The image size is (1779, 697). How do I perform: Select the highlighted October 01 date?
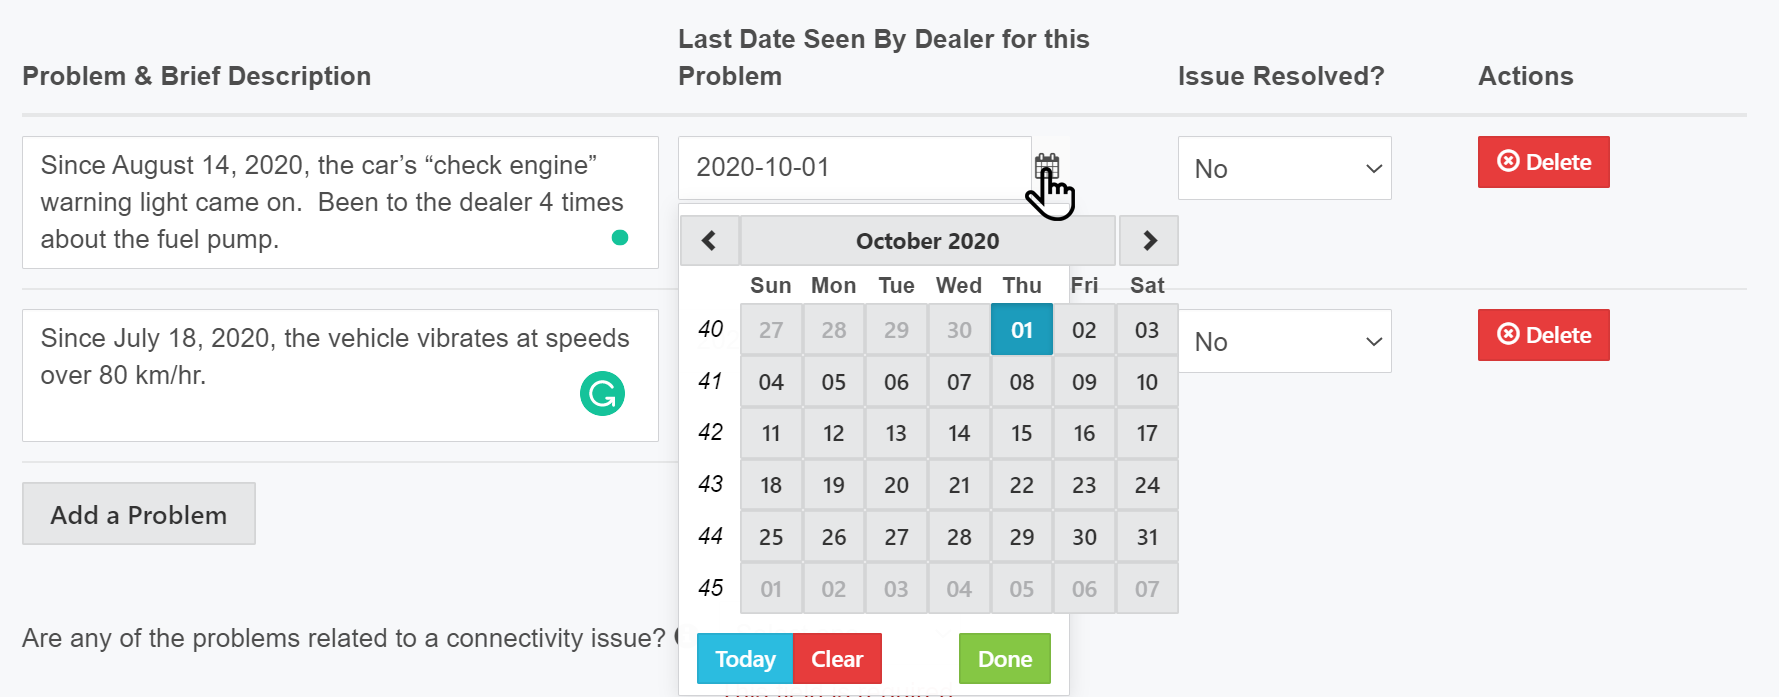1021,330
